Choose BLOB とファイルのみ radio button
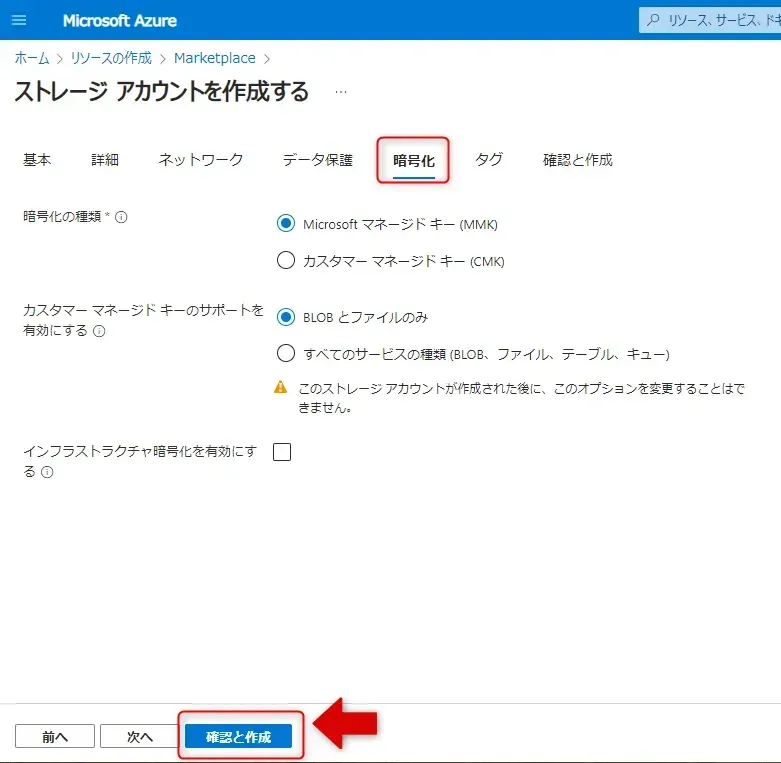 pyautogui.click(x=286, y=317)
